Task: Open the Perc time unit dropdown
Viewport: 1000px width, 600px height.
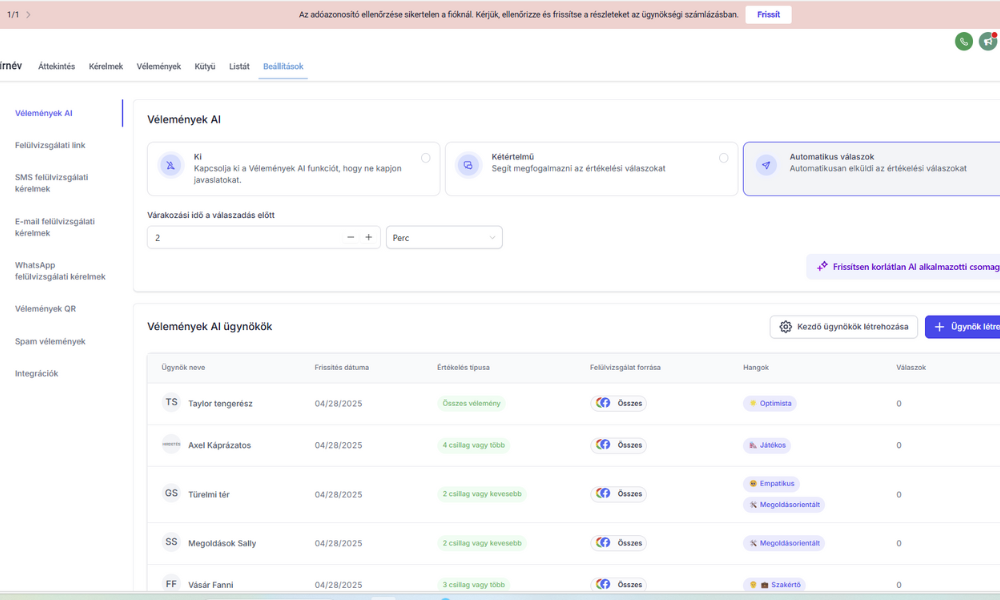Action: [x=444, y=237]
